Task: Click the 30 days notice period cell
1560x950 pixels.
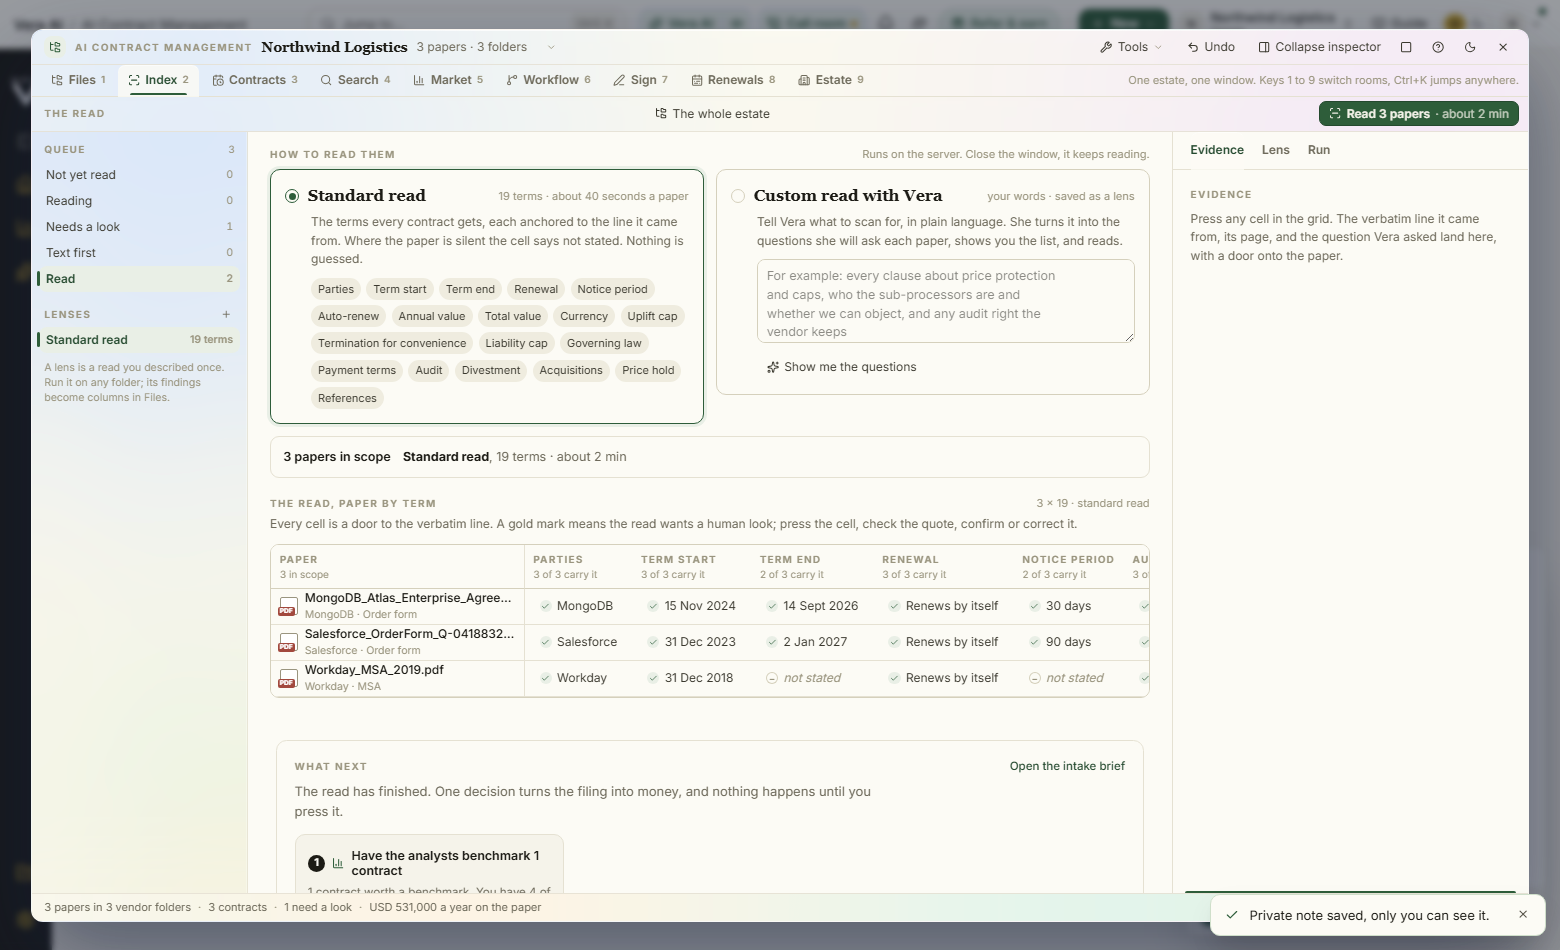Action: 1059,606
